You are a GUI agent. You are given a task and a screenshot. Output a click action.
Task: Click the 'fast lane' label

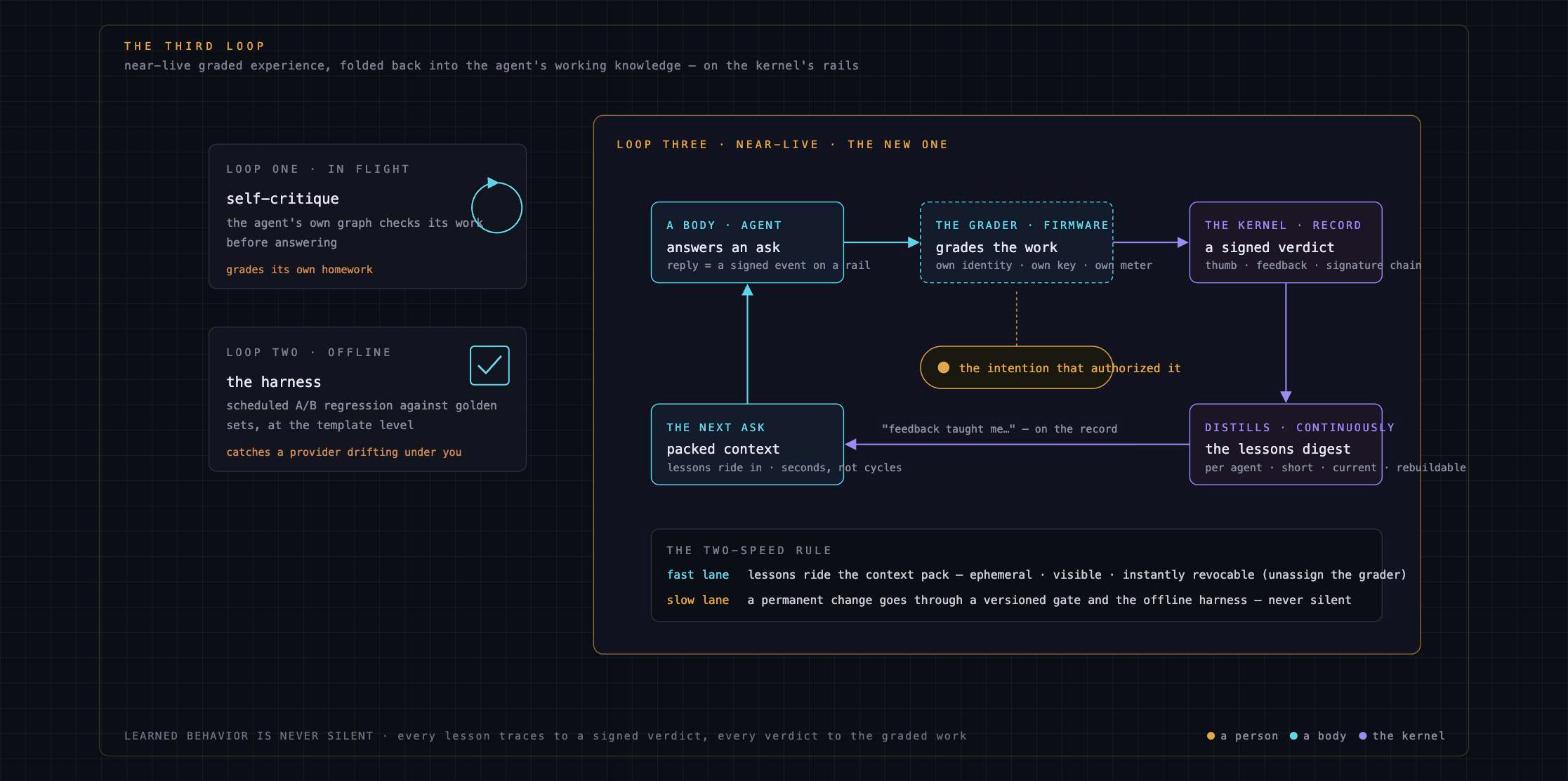coord(698,575)
